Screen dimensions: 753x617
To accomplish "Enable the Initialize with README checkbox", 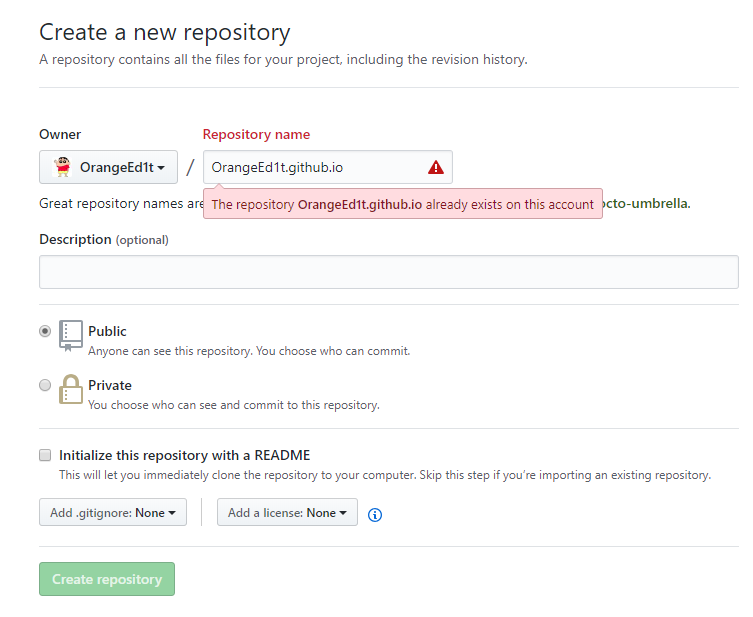I will [x=45, y=455].
